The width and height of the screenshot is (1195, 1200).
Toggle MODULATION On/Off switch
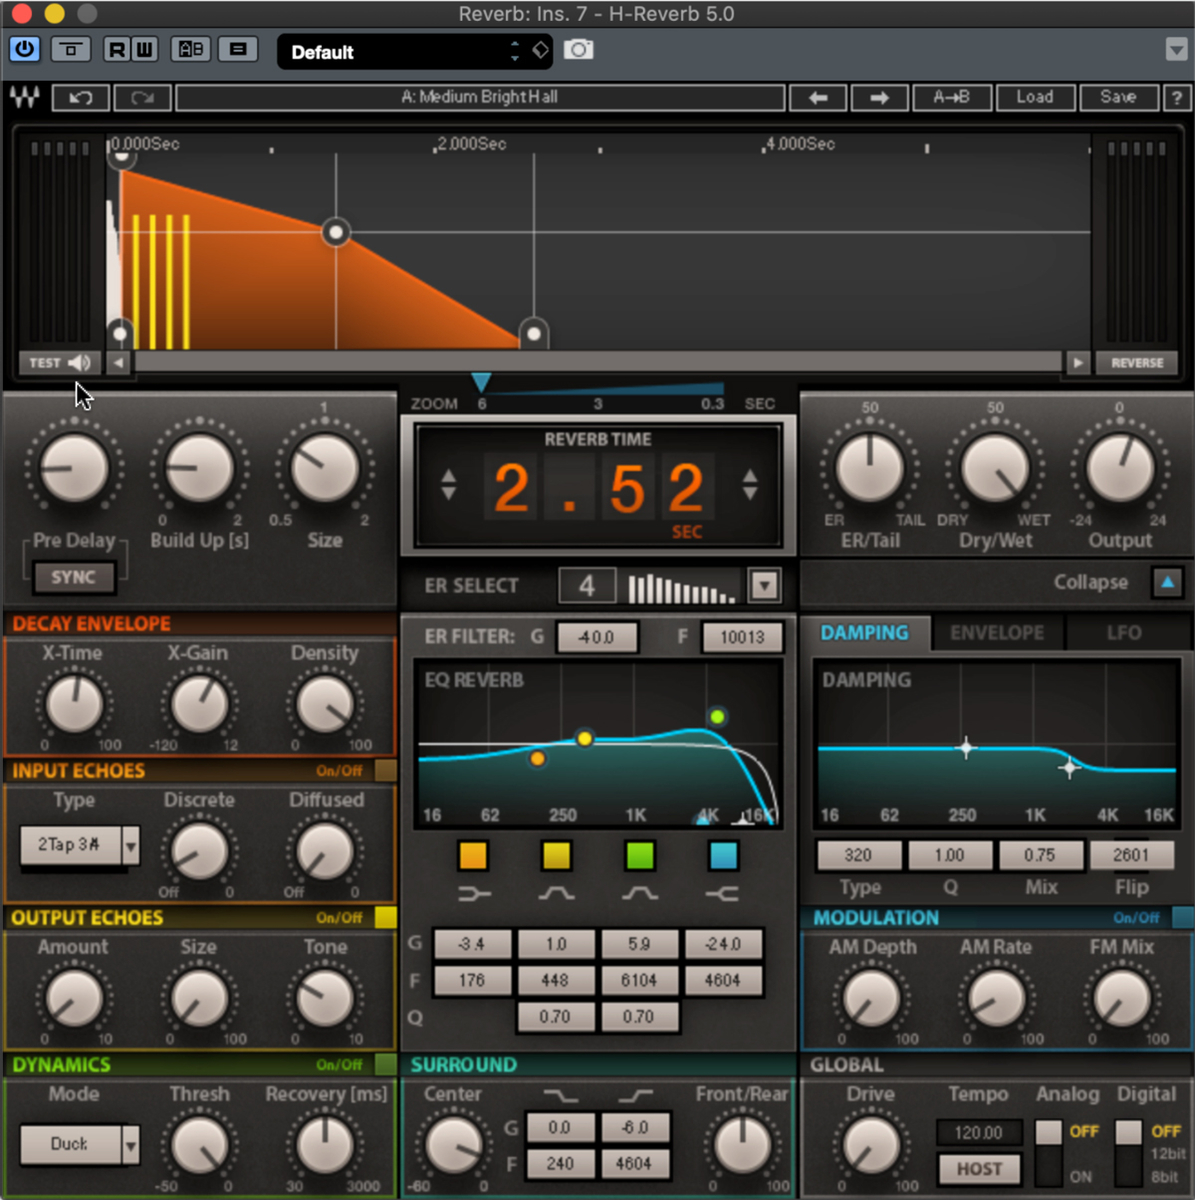click(x=1181, y=918)
